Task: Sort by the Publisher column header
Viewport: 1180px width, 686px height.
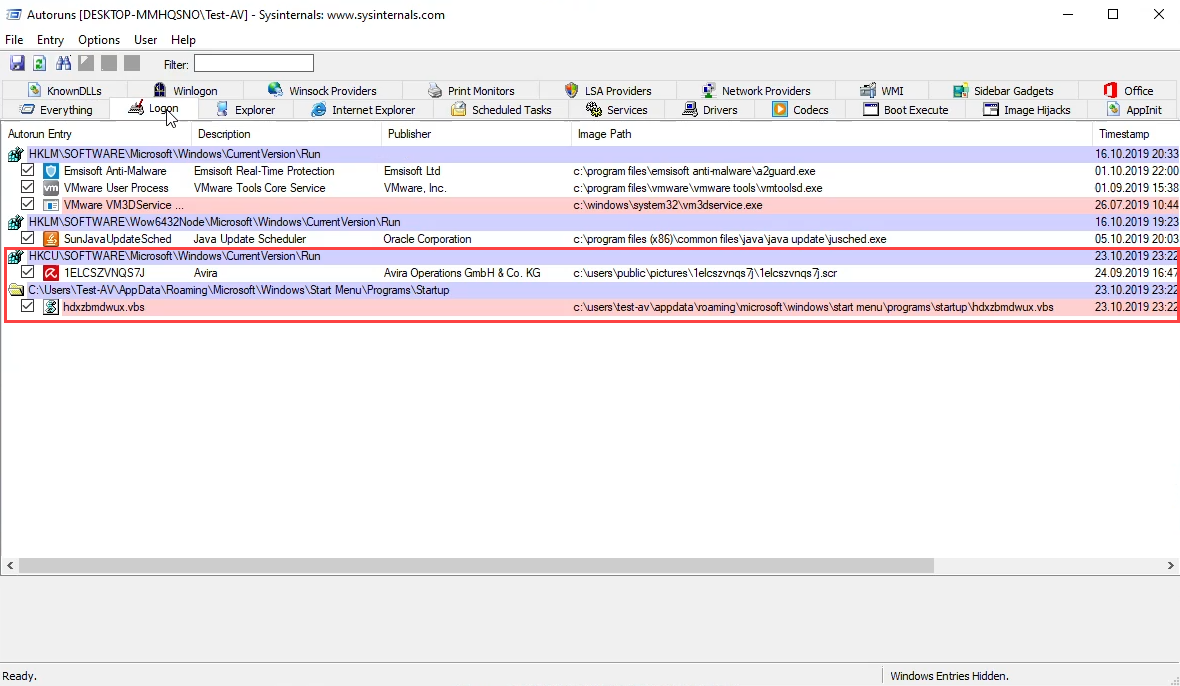Action: (410, 134)
